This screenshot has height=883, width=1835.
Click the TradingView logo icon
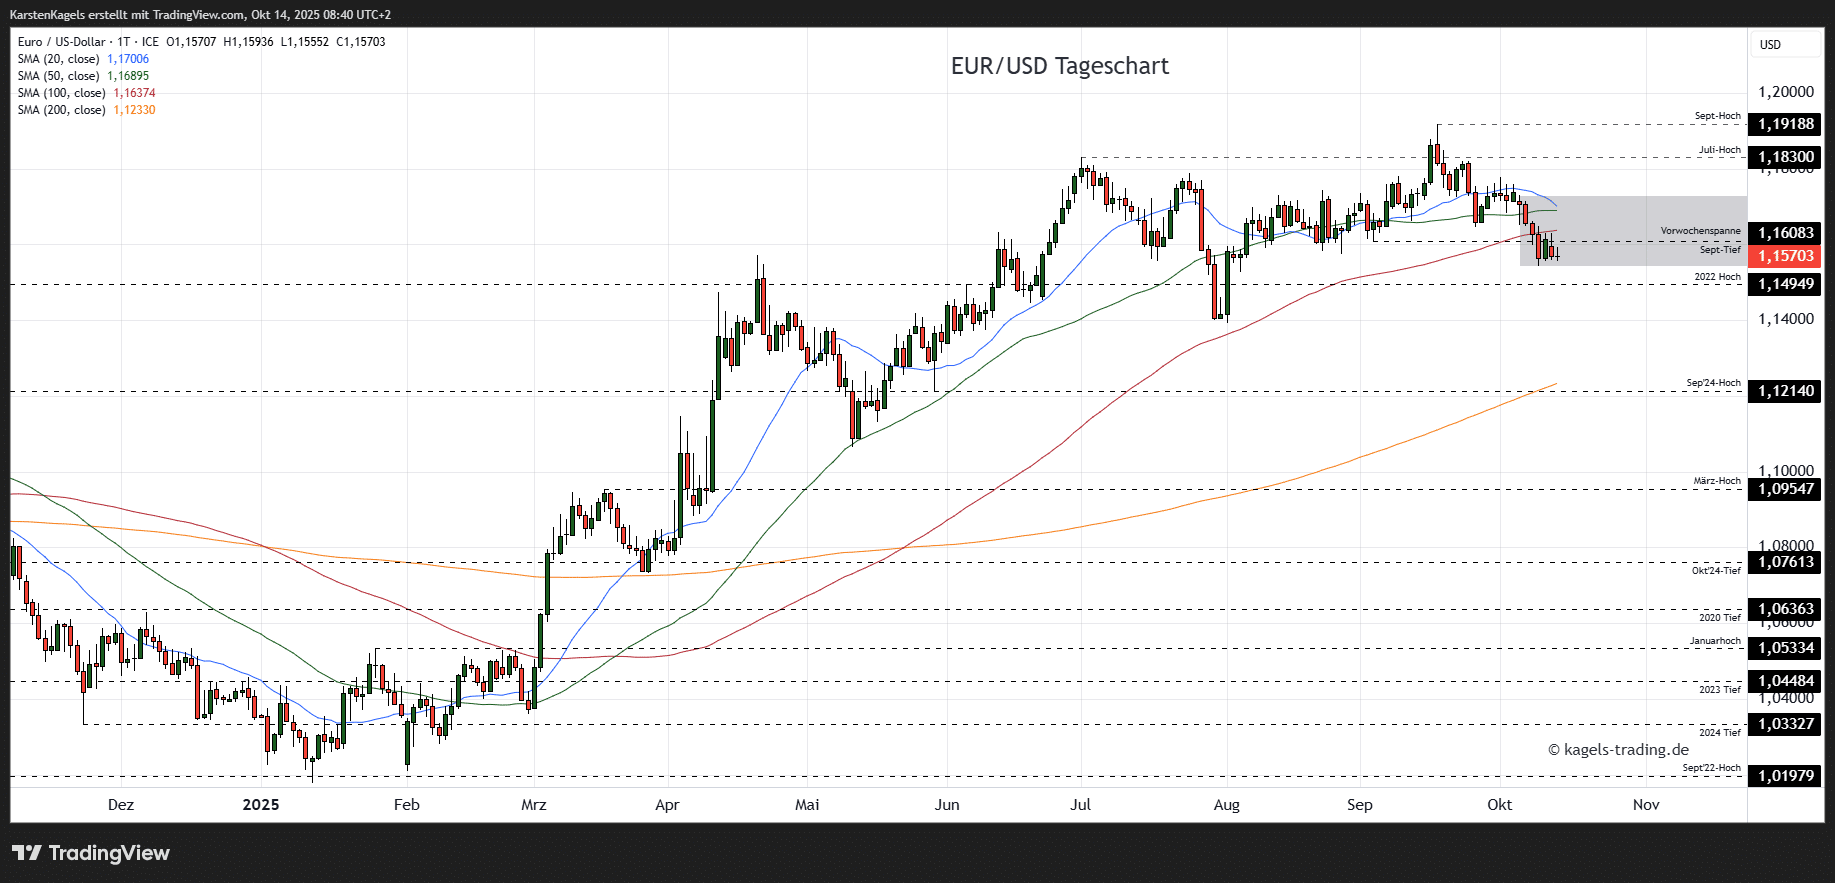click(27, 853)
